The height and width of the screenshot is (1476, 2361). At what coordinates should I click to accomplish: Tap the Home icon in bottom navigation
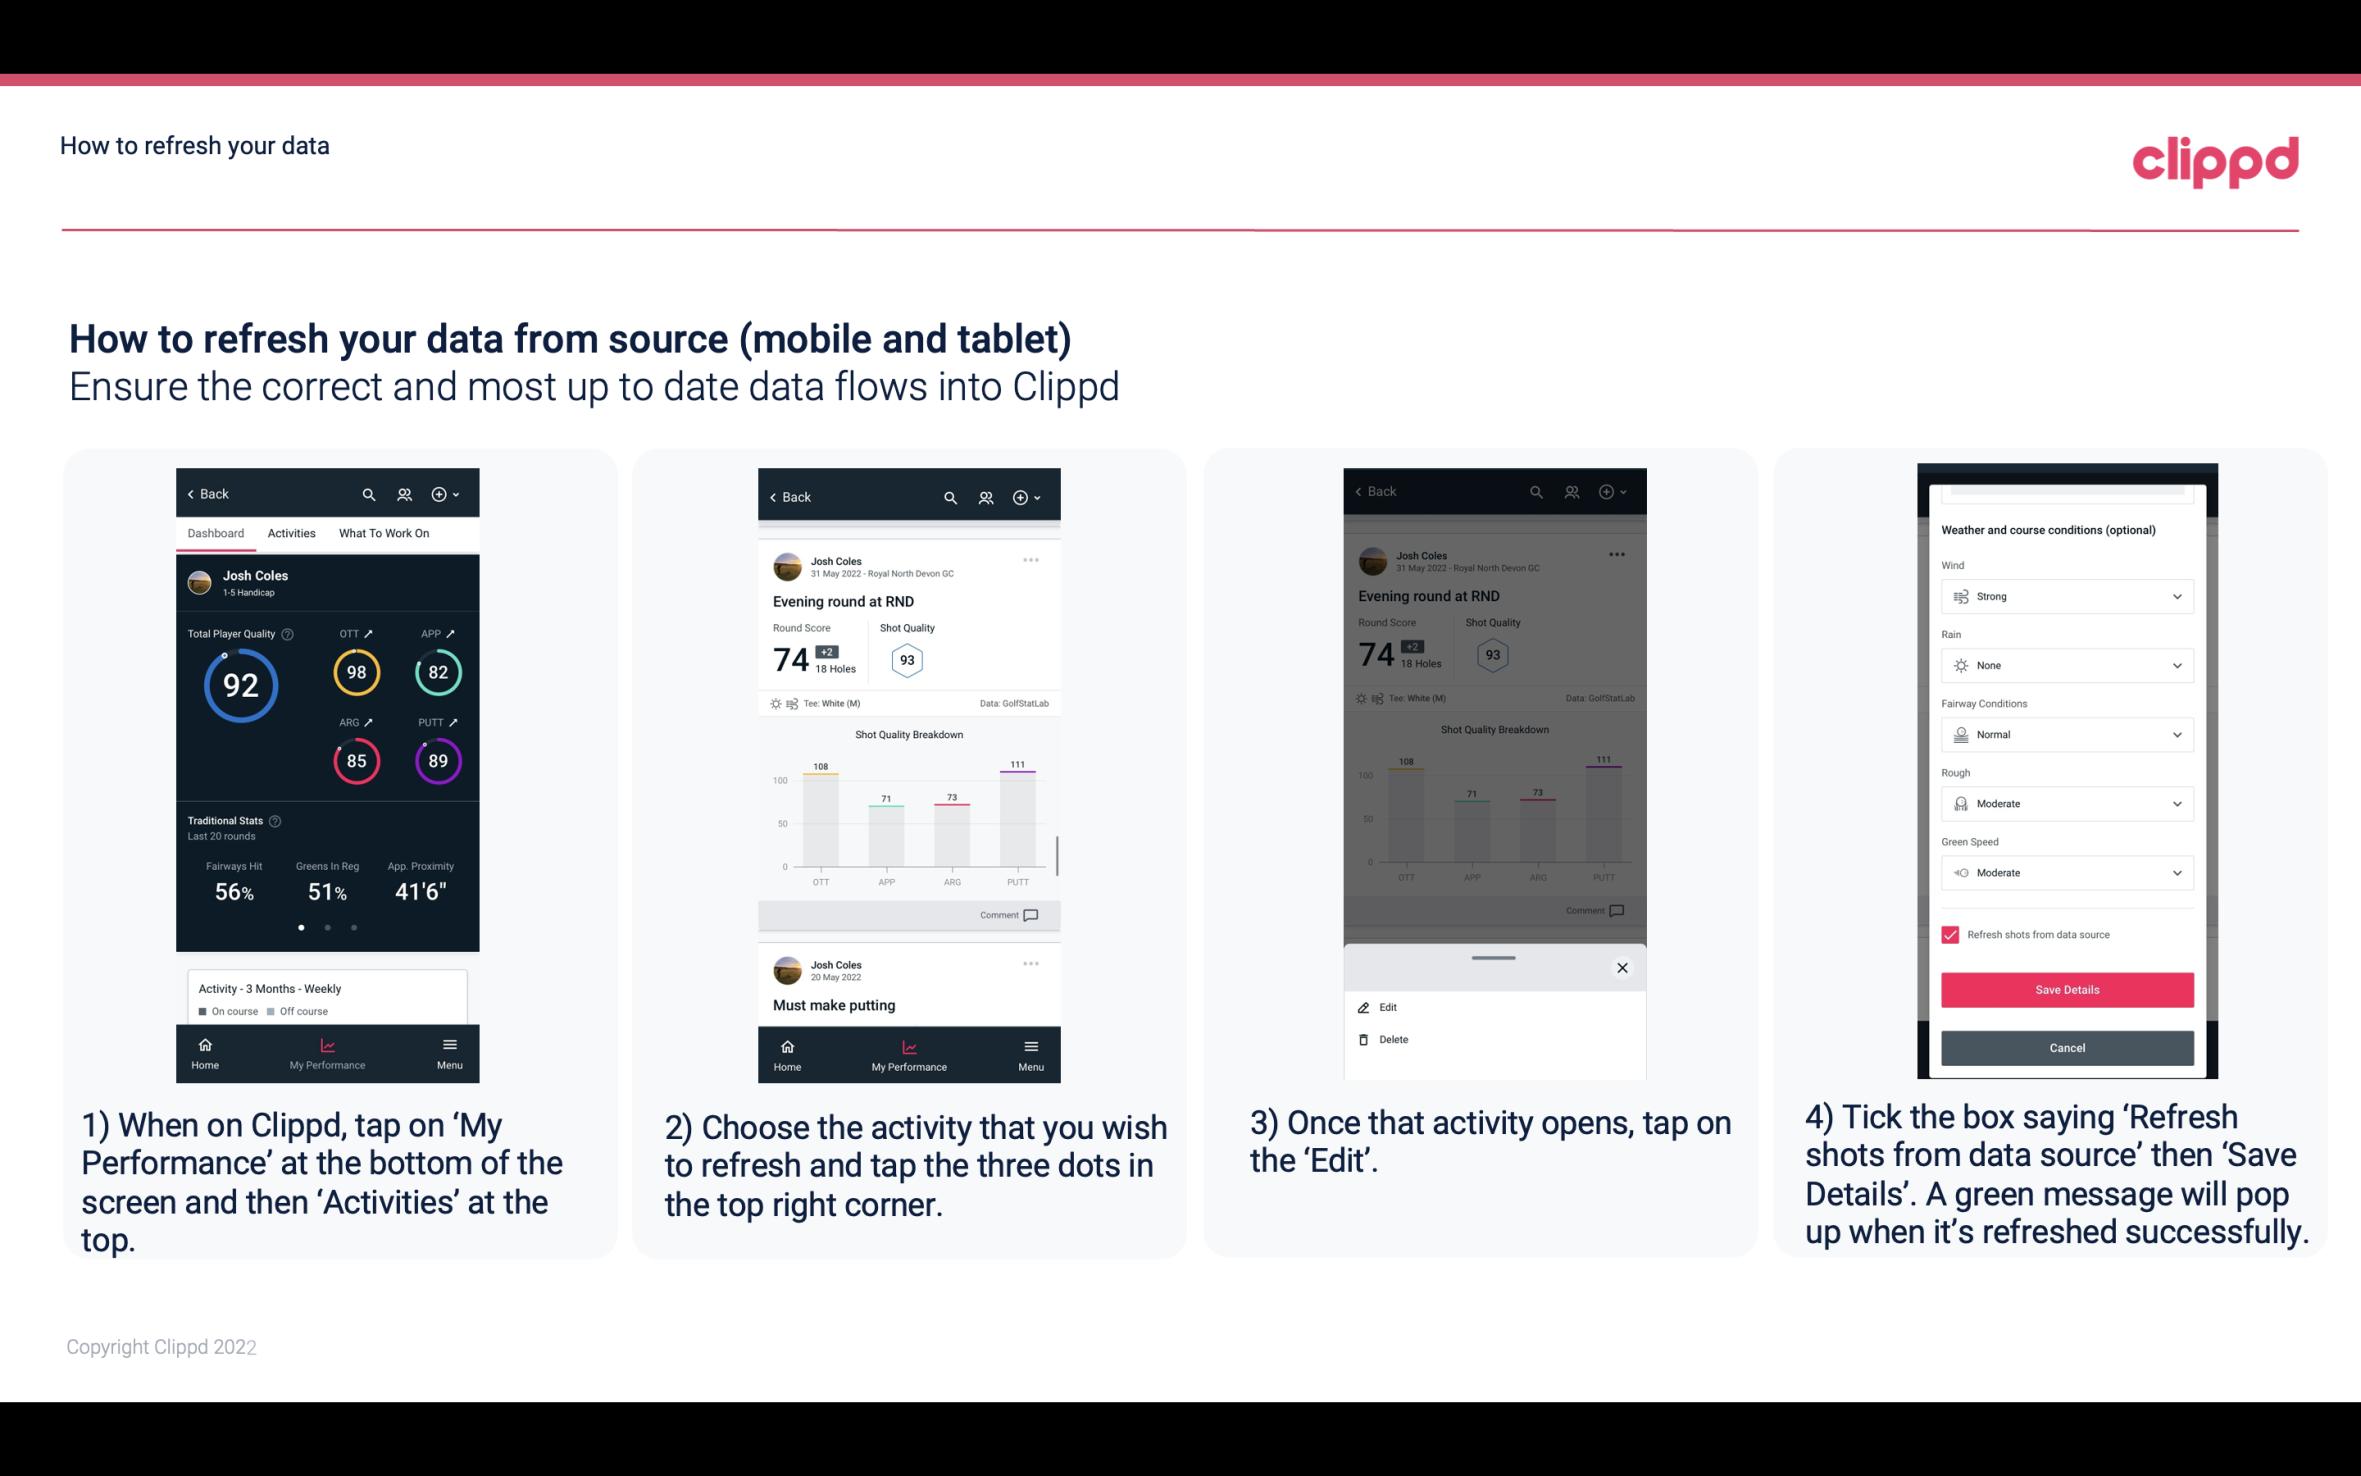pyautogui.click(x=206, y=1044)
